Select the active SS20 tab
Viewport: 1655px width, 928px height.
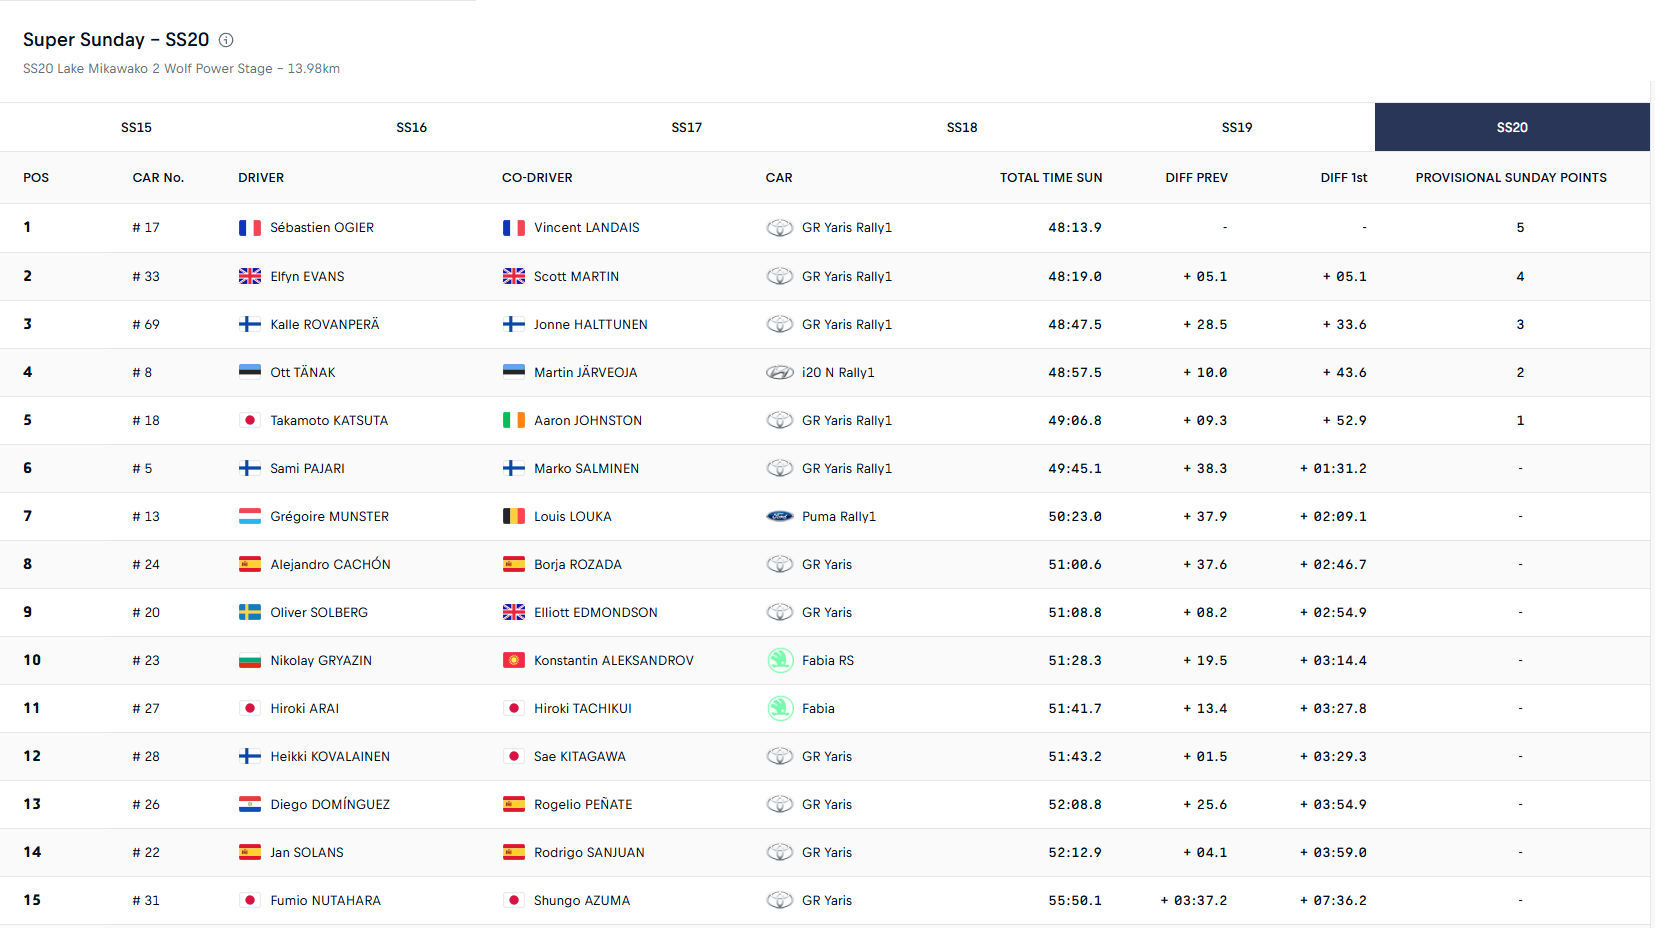tap(1511, 127)
